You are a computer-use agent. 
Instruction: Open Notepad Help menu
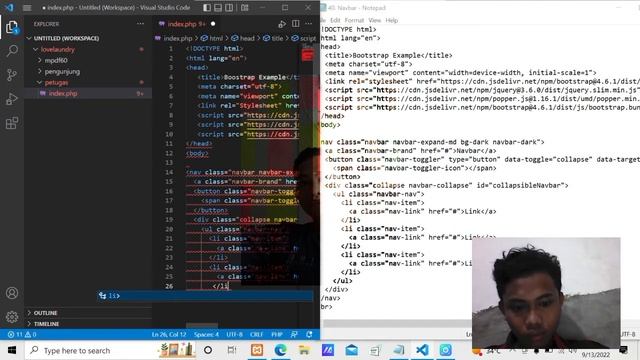click(x=391, y=20)
